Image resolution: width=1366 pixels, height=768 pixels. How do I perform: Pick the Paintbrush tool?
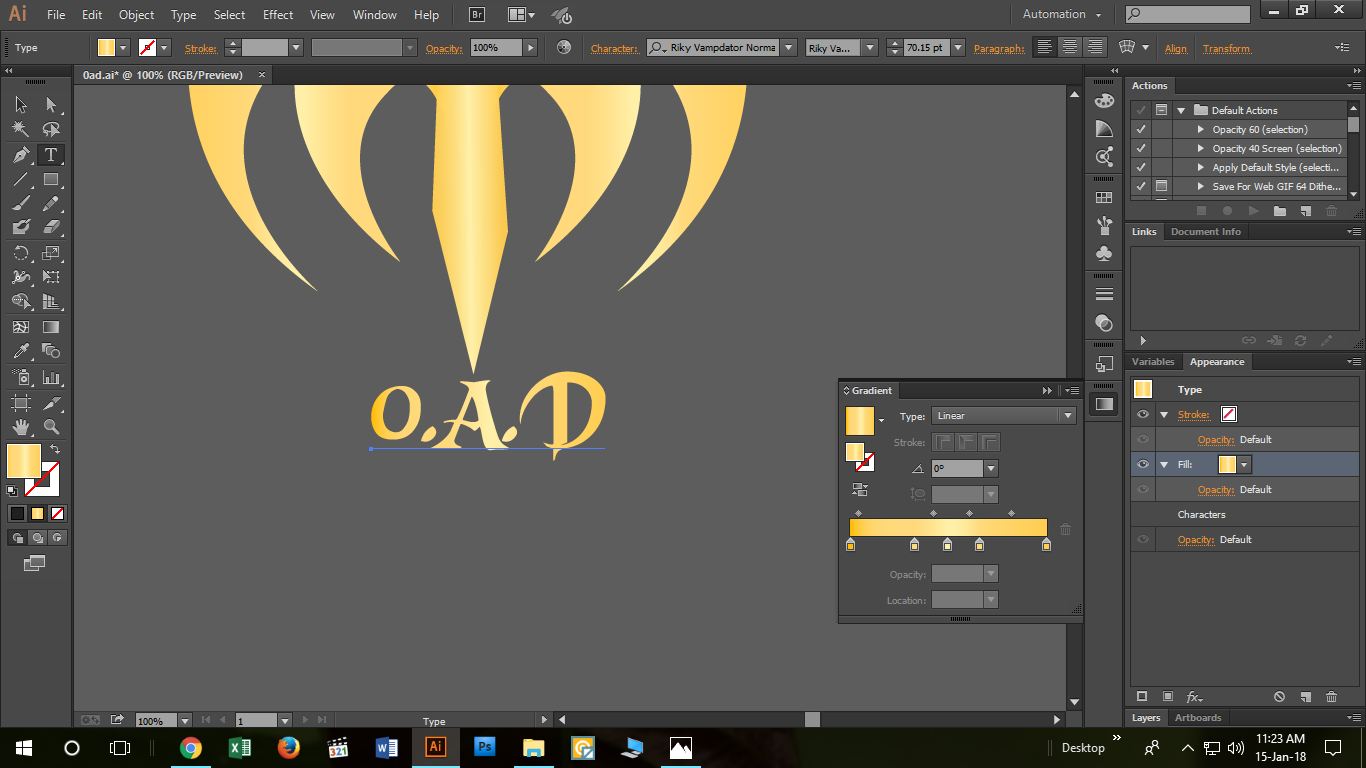click(21, 204)
